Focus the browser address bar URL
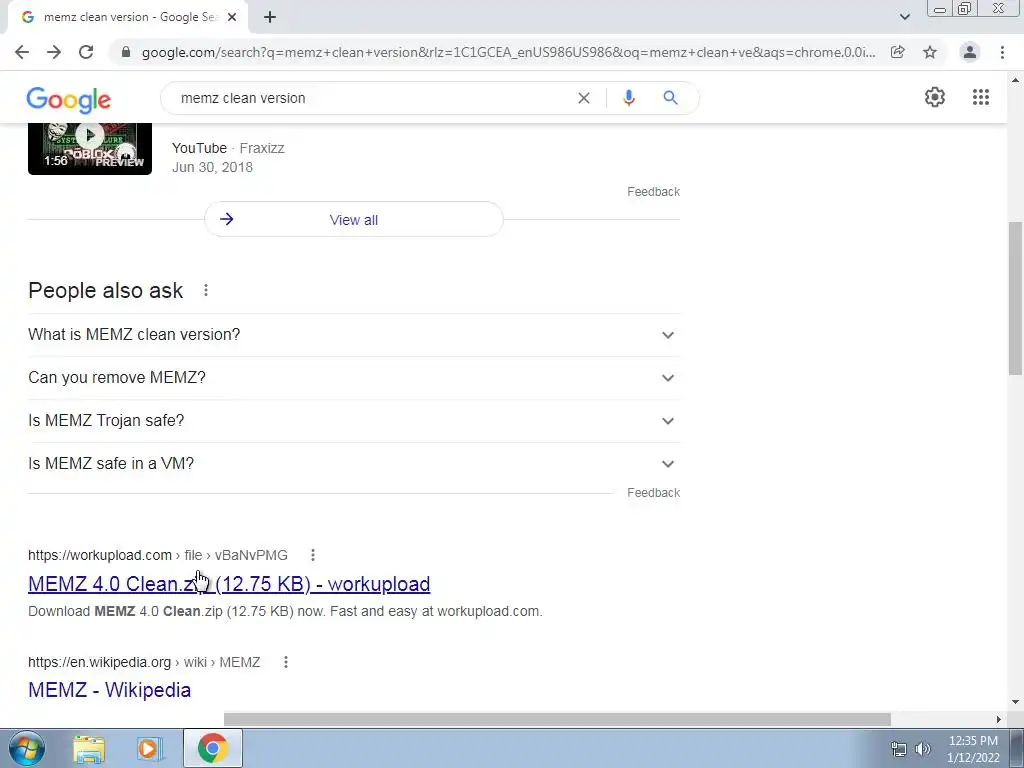 click(508, 52)
